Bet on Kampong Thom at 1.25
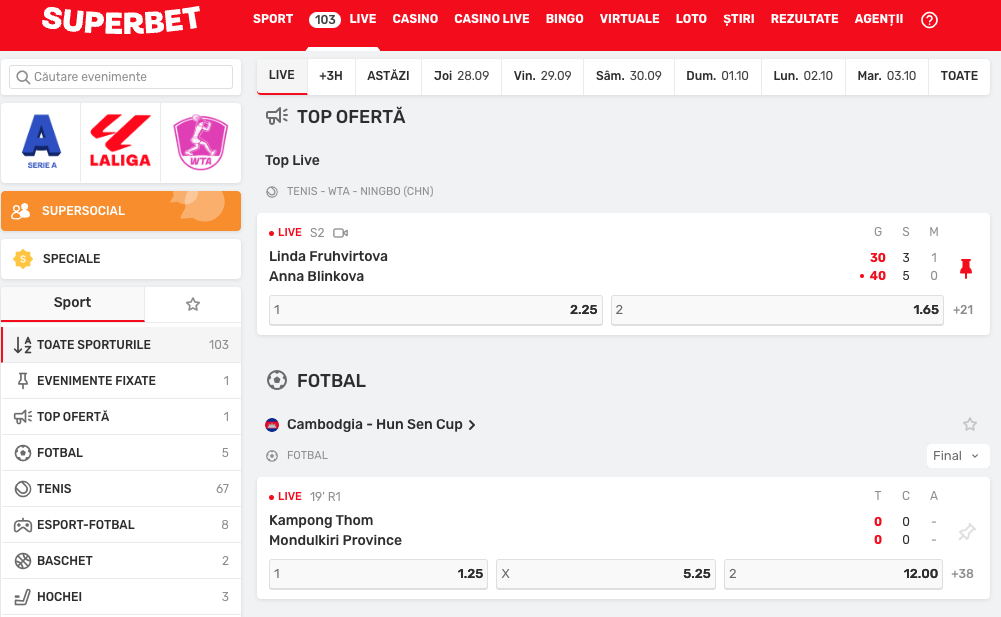The image size is (1001, 617). (378, 574)
